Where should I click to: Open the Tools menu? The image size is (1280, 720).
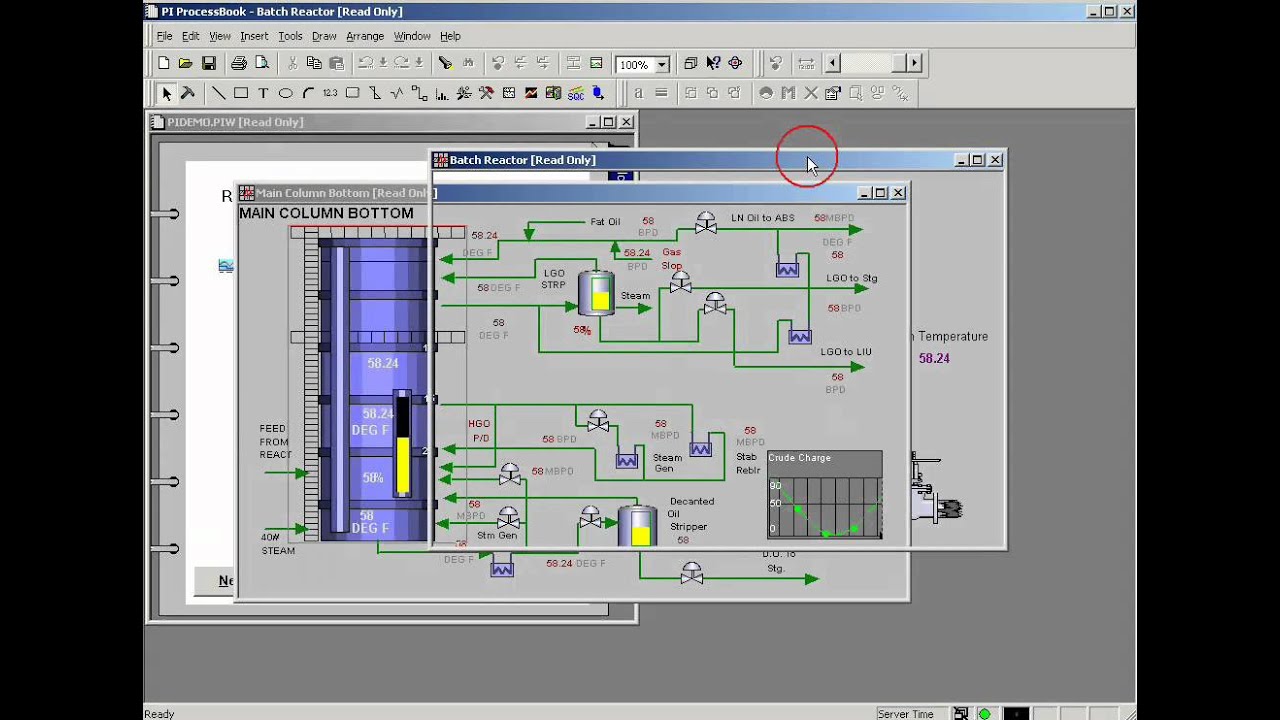[290, 36]
